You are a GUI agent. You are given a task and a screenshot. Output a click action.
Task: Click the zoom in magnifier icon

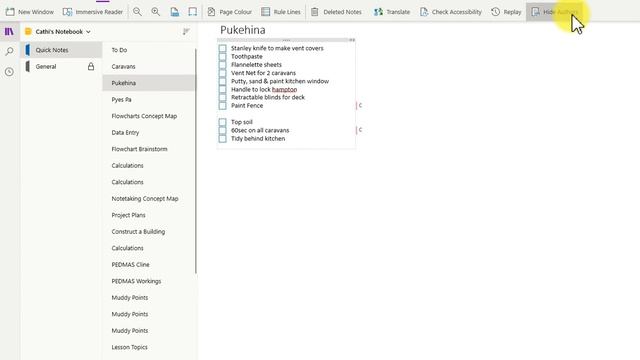click(x=156, y=12)
